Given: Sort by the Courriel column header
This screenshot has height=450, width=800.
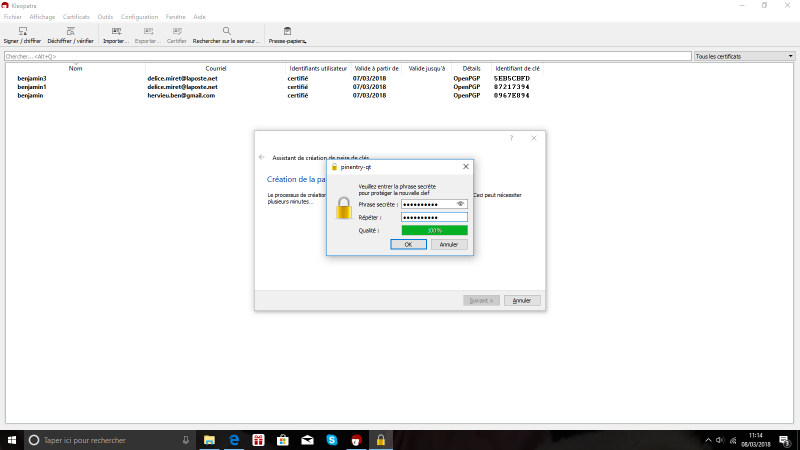Looking at the screenshot, I should click(216, 68).
